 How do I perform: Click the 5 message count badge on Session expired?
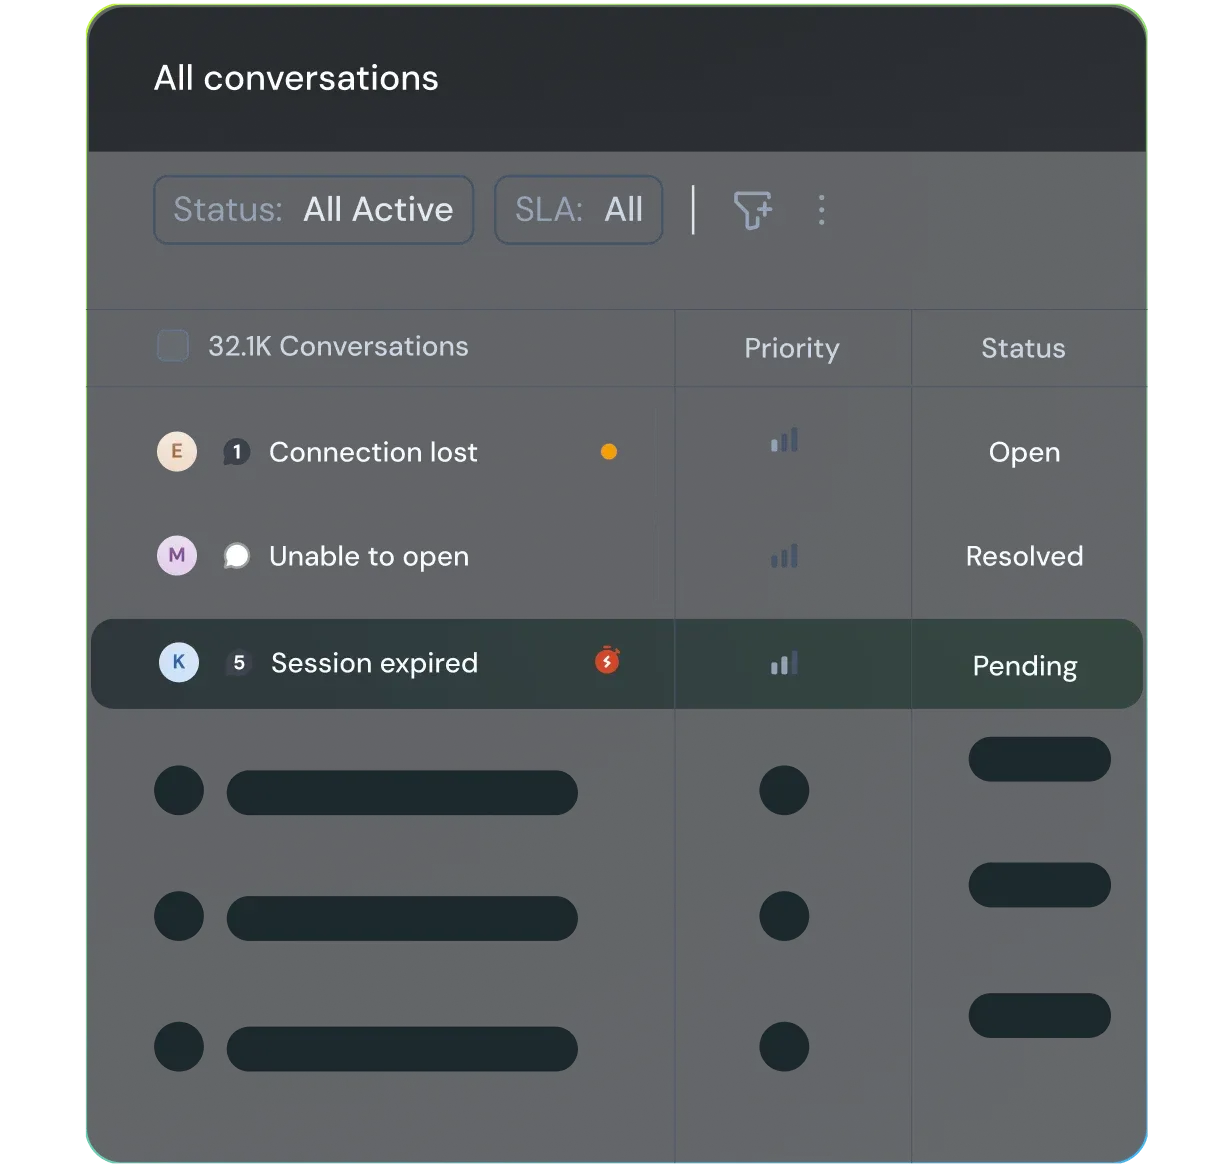tap(238, 663)
